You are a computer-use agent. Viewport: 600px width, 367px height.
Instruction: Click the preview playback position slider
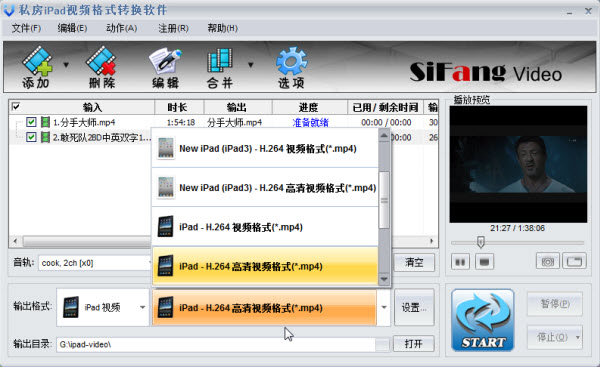(x=517, y=243)
